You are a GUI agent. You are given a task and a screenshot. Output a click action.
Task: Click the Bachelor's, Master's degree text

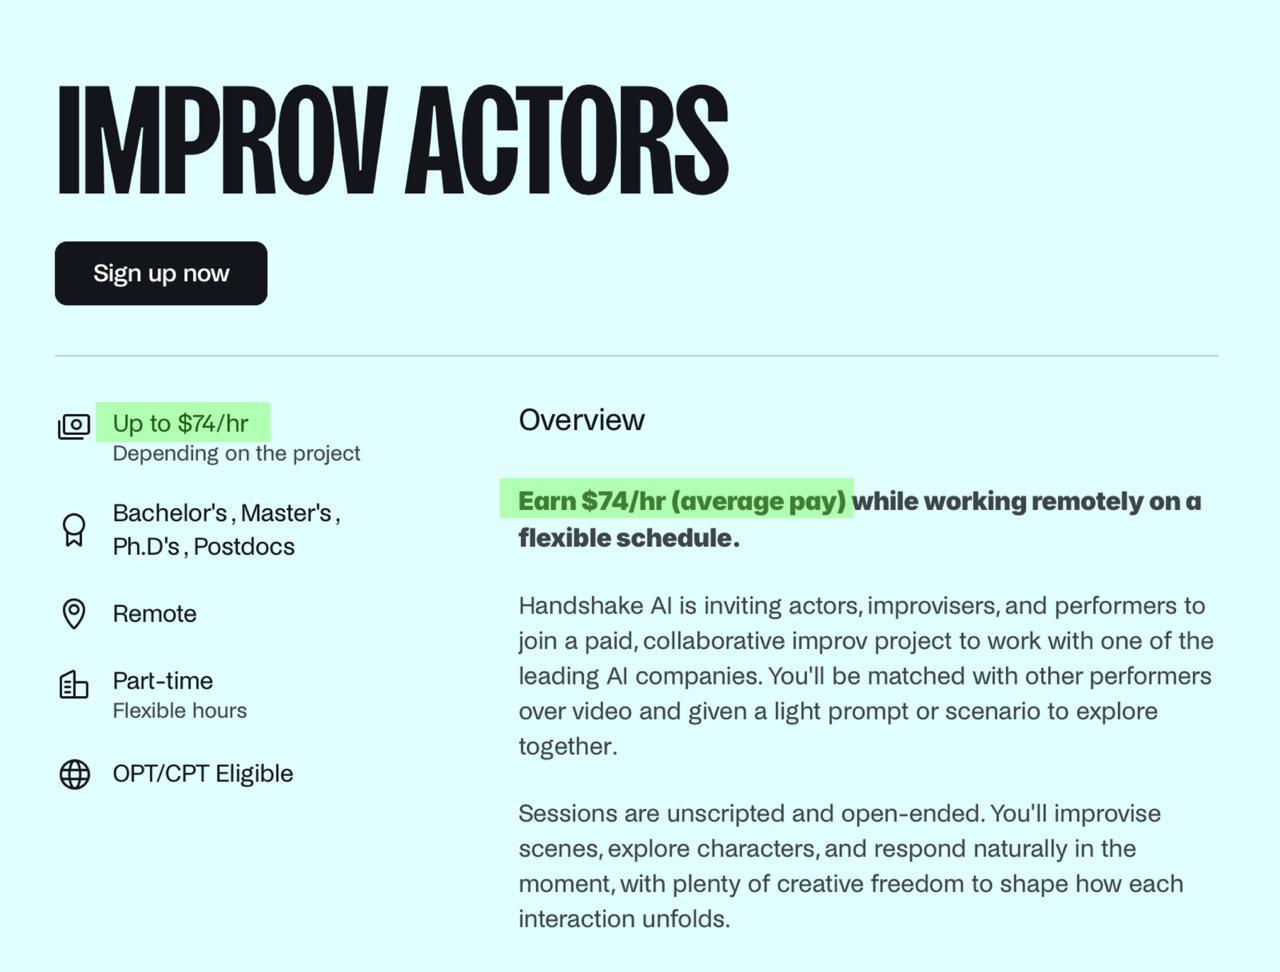pyautogui.click(x=226, y=513)
